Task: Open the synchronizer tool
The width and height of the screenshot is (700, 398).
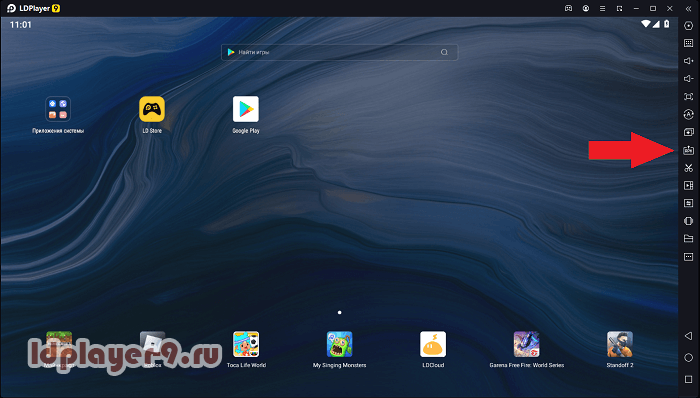Action: tap(688, 203)
